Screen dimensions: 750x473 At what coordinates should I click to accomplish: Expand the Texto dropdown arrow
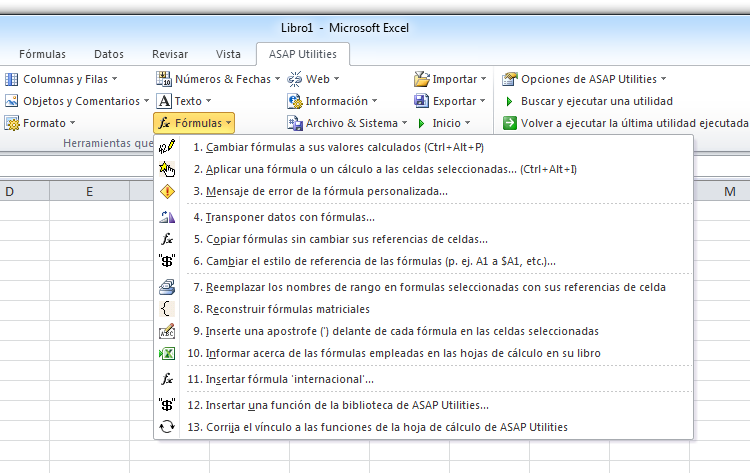[209, 101]
